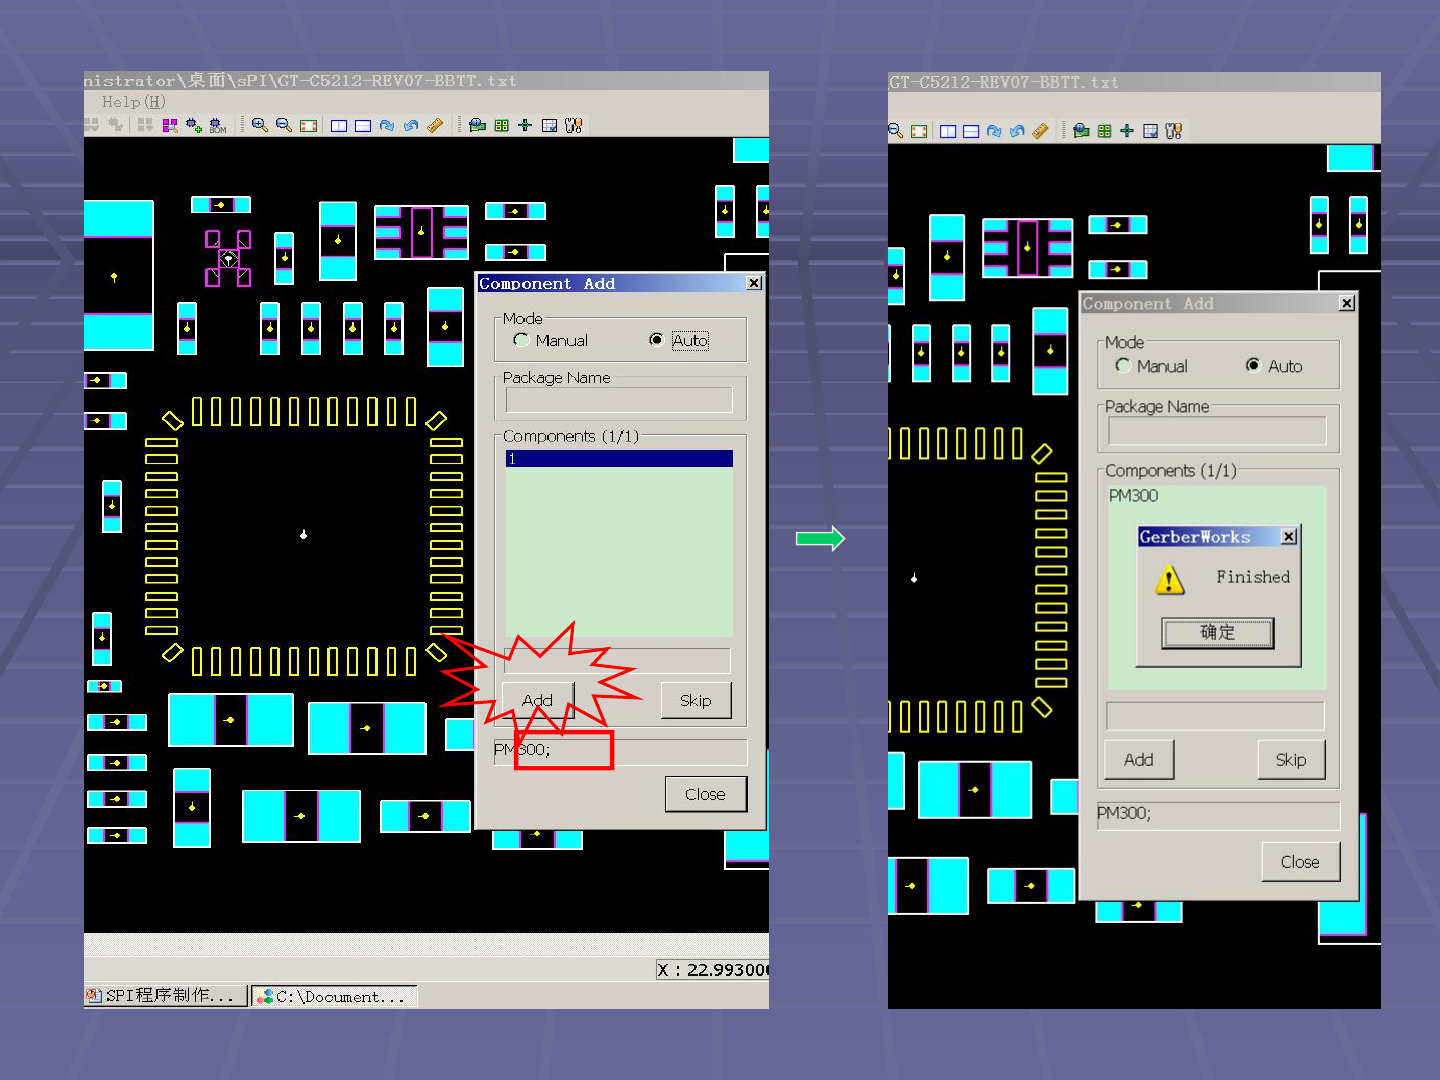Click the Package Name field in right dialog
1440x1080 pixels.
pyautogui.click(x=1217, y=431)
